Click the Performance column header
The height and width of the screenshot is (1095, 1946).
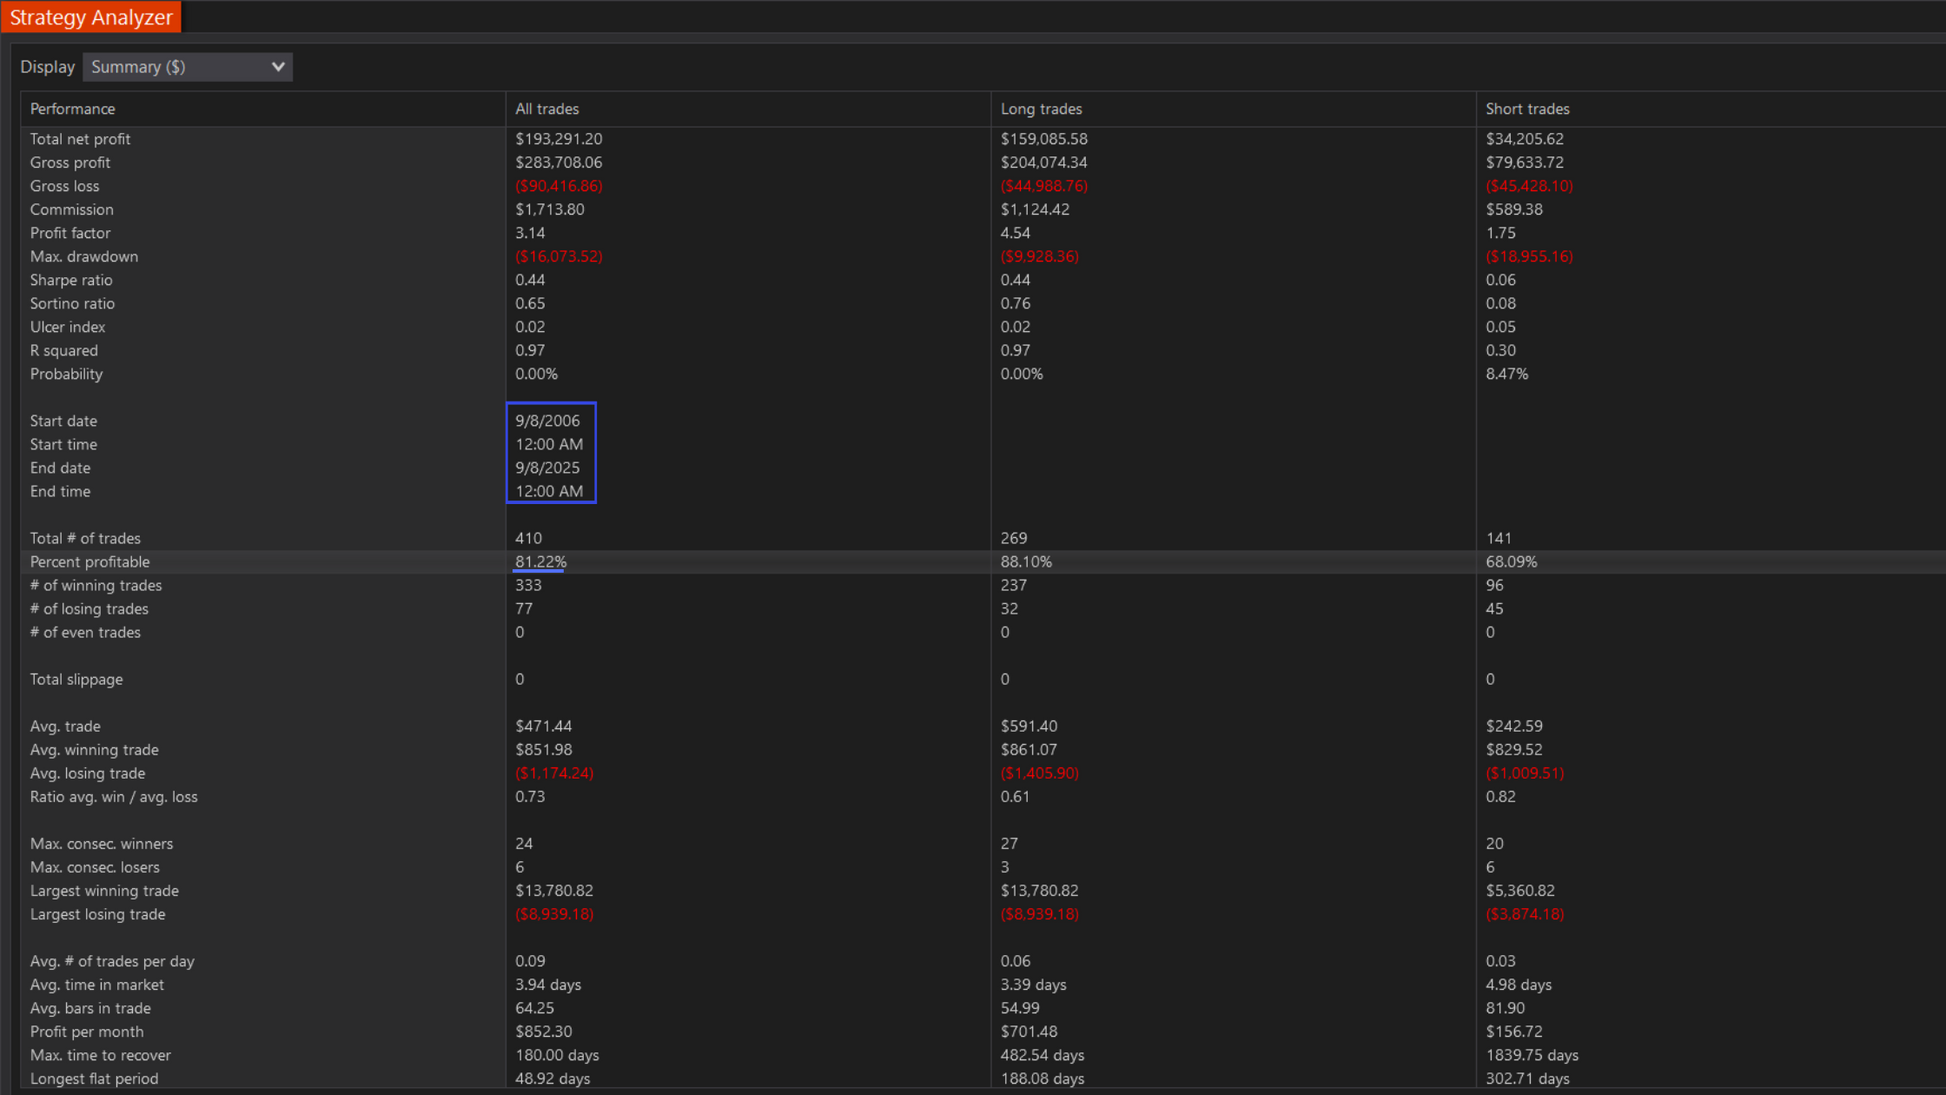[x=72, y=109]
